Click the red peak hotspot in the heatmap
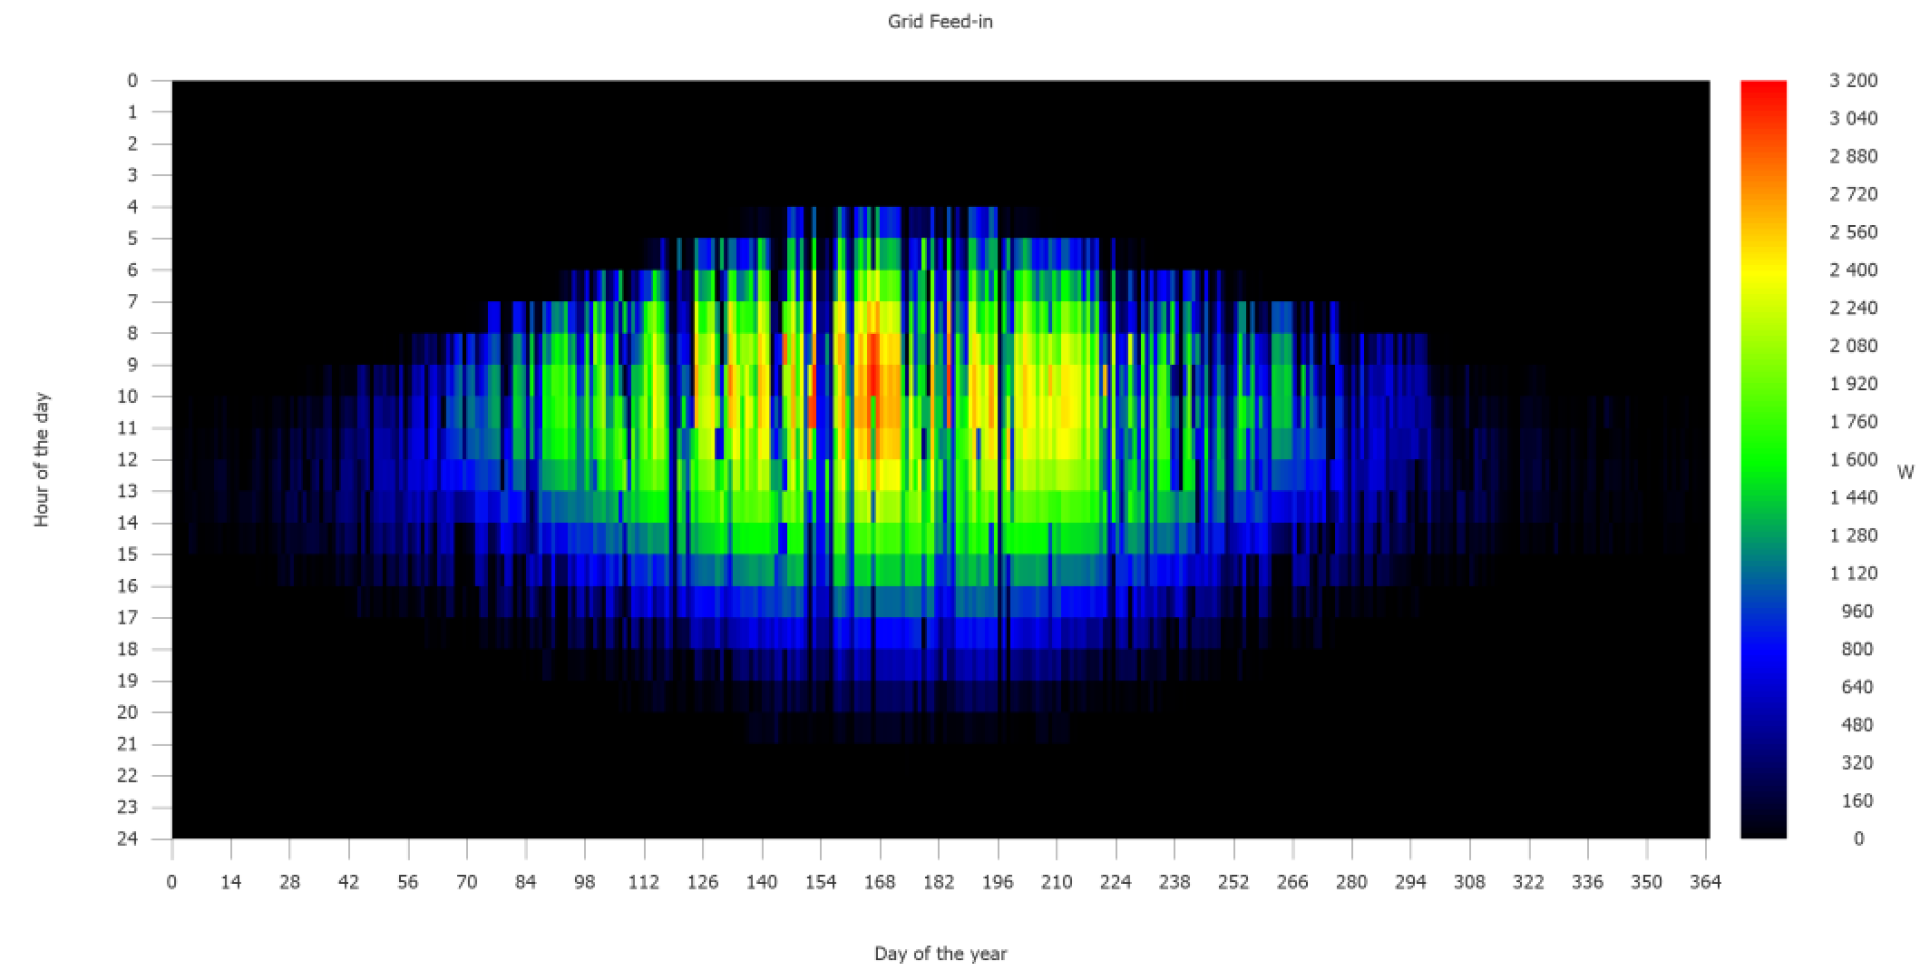 pyautogui.click(x=873, y=368)
